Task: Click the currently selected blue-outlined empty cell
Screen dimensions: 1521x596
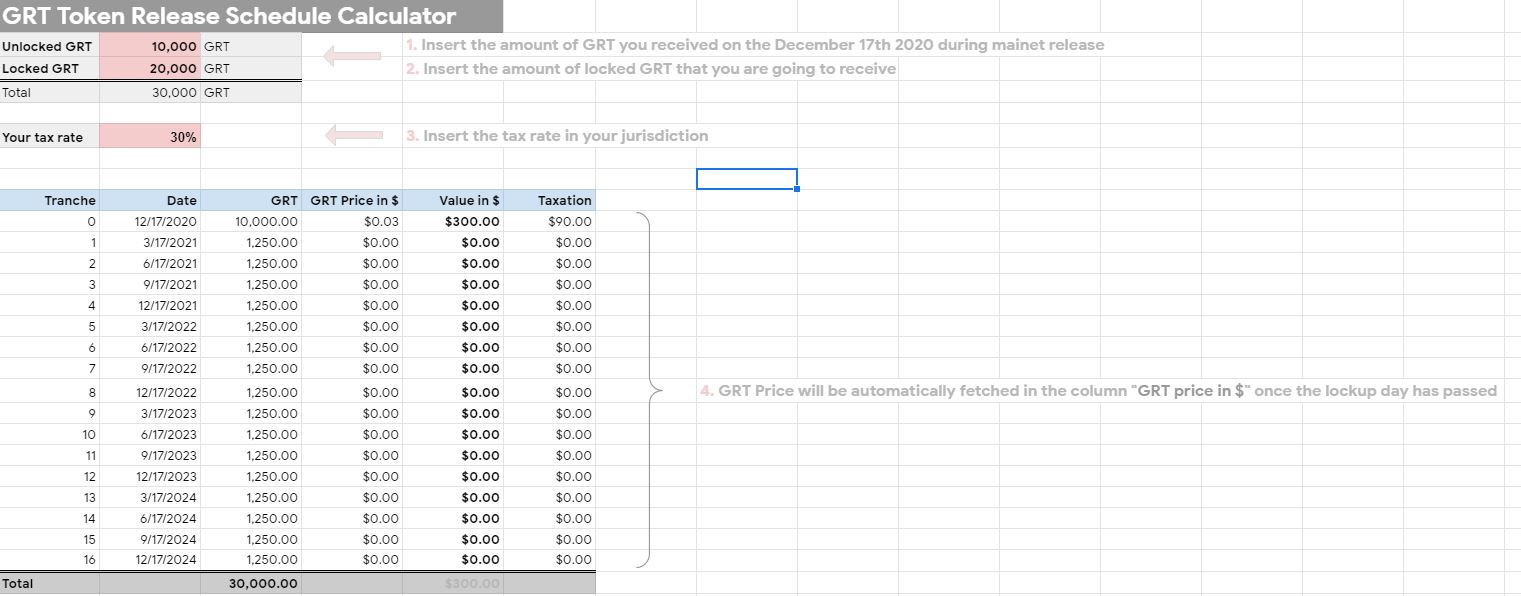Action: pos(746,179)
